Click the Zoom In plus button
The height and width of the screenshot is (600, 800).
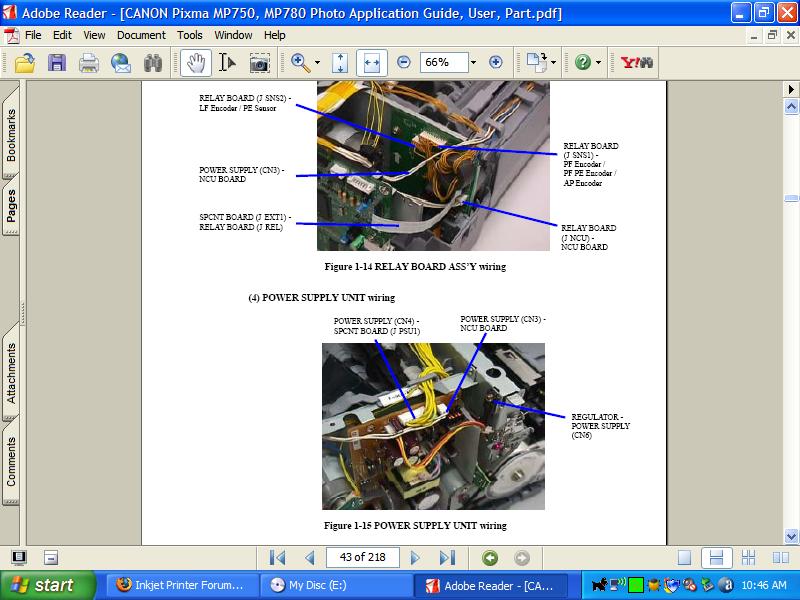[x=495, y=62]
